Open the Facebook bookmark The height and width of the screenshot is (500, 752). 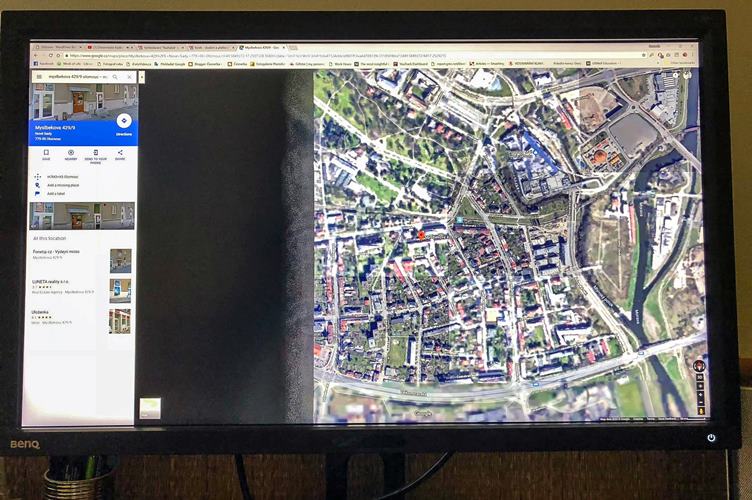coord(45,63)
